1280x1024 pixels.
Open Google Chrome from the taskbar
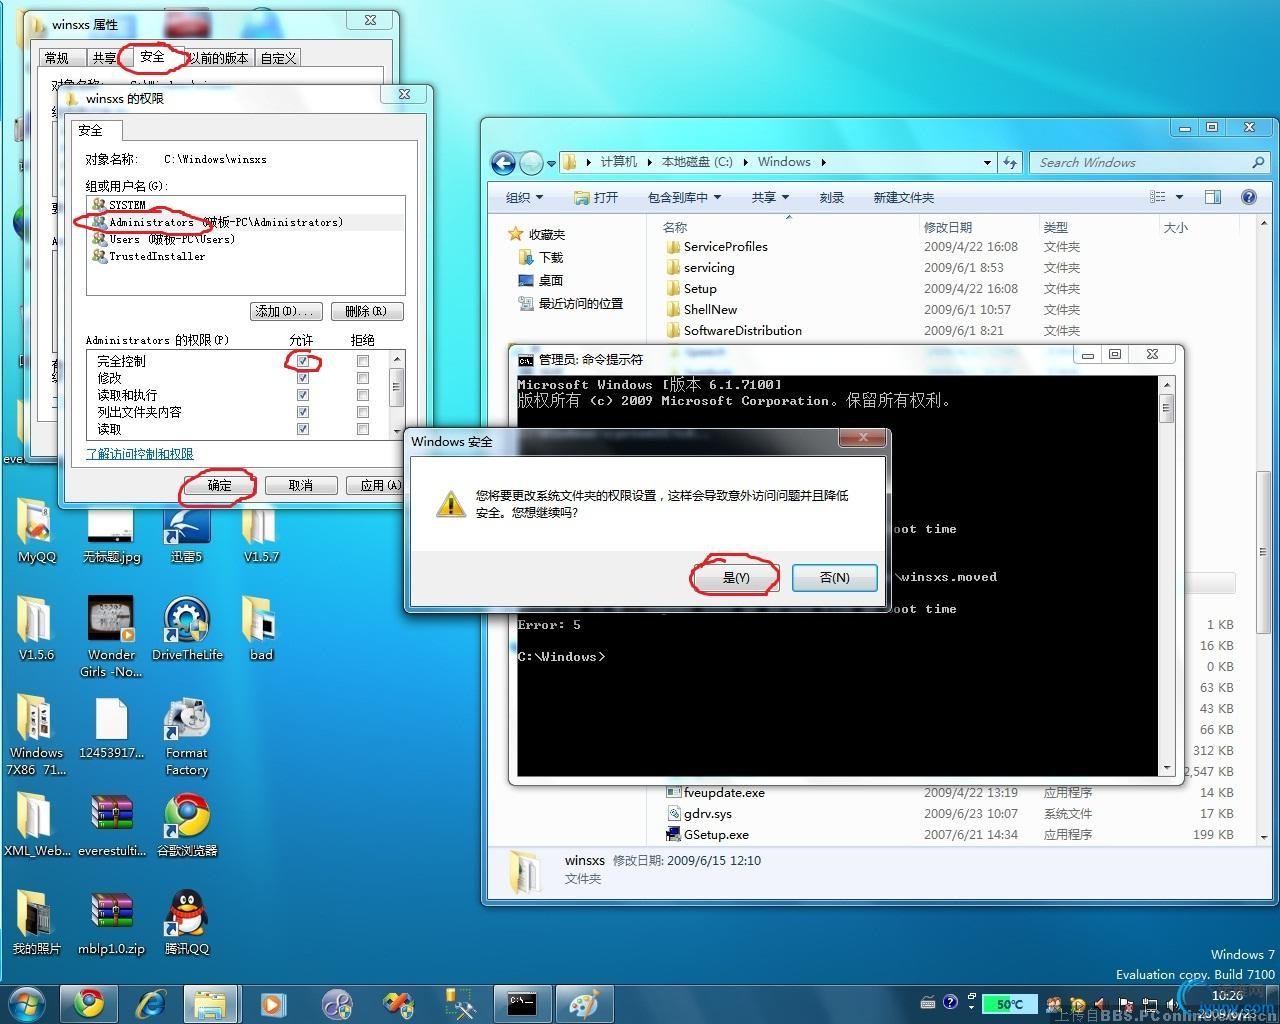pos(89,1003)
